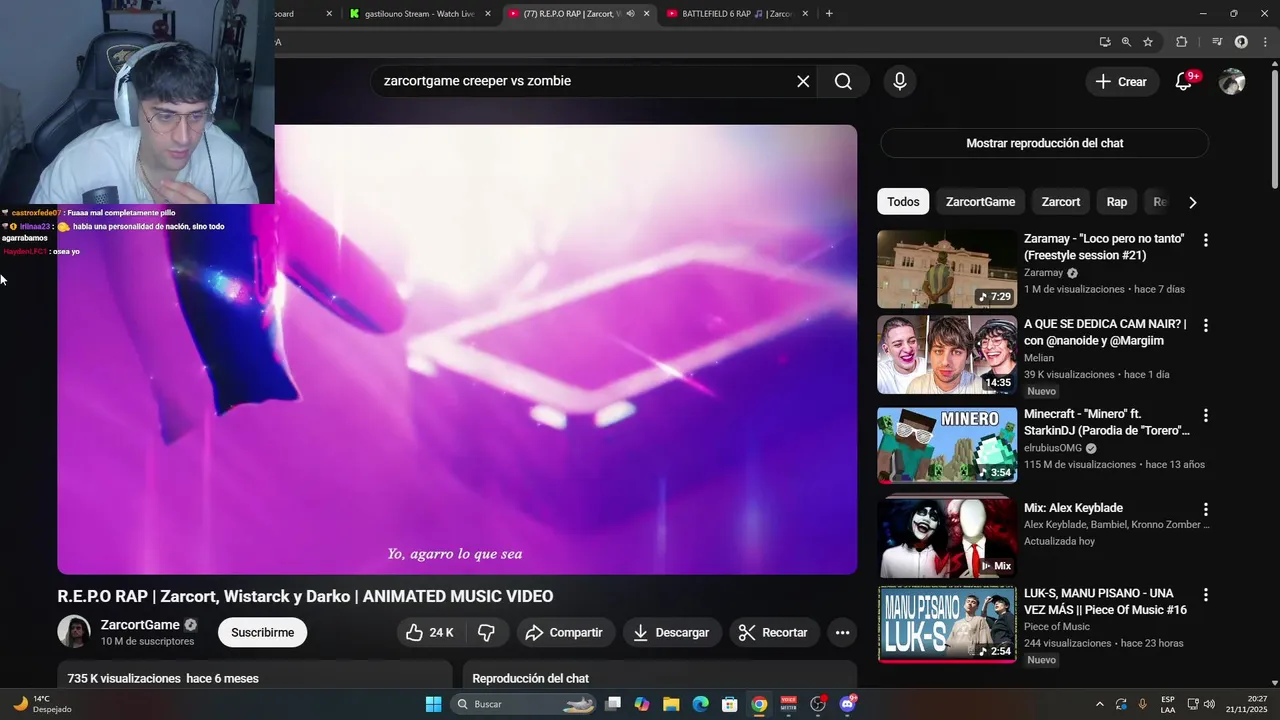Start voice search with the microphone icon
This screenshot has width=1280, height=720.
[x=900, y=81]
